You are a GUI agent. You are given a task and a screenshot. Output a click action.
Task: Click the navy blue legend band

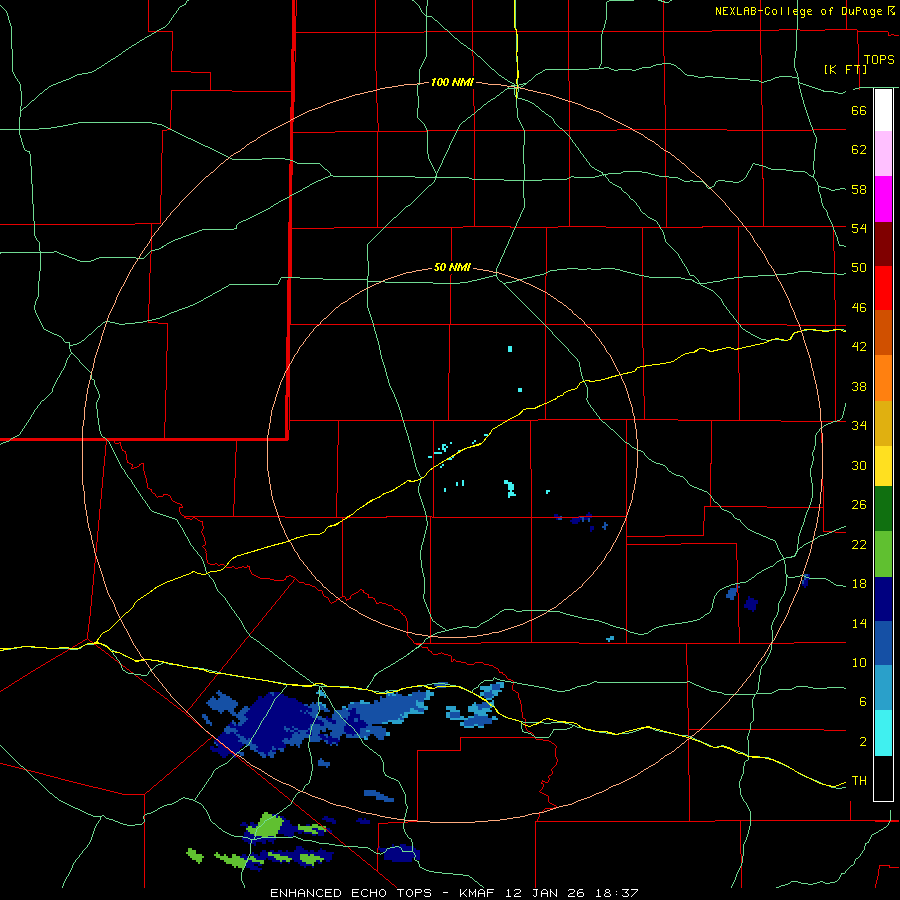coord(883,599)
